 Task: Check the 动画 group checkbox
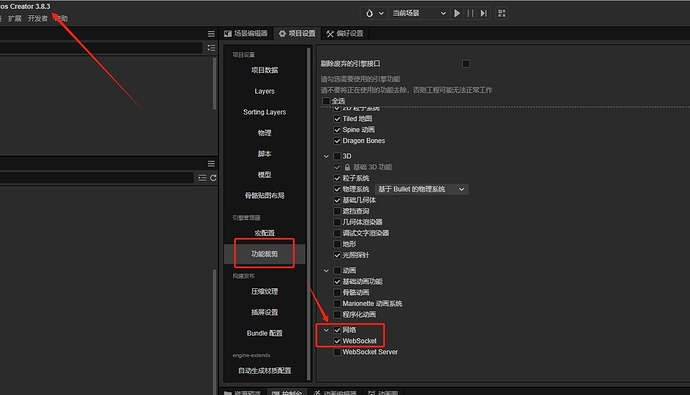(337, 271)
